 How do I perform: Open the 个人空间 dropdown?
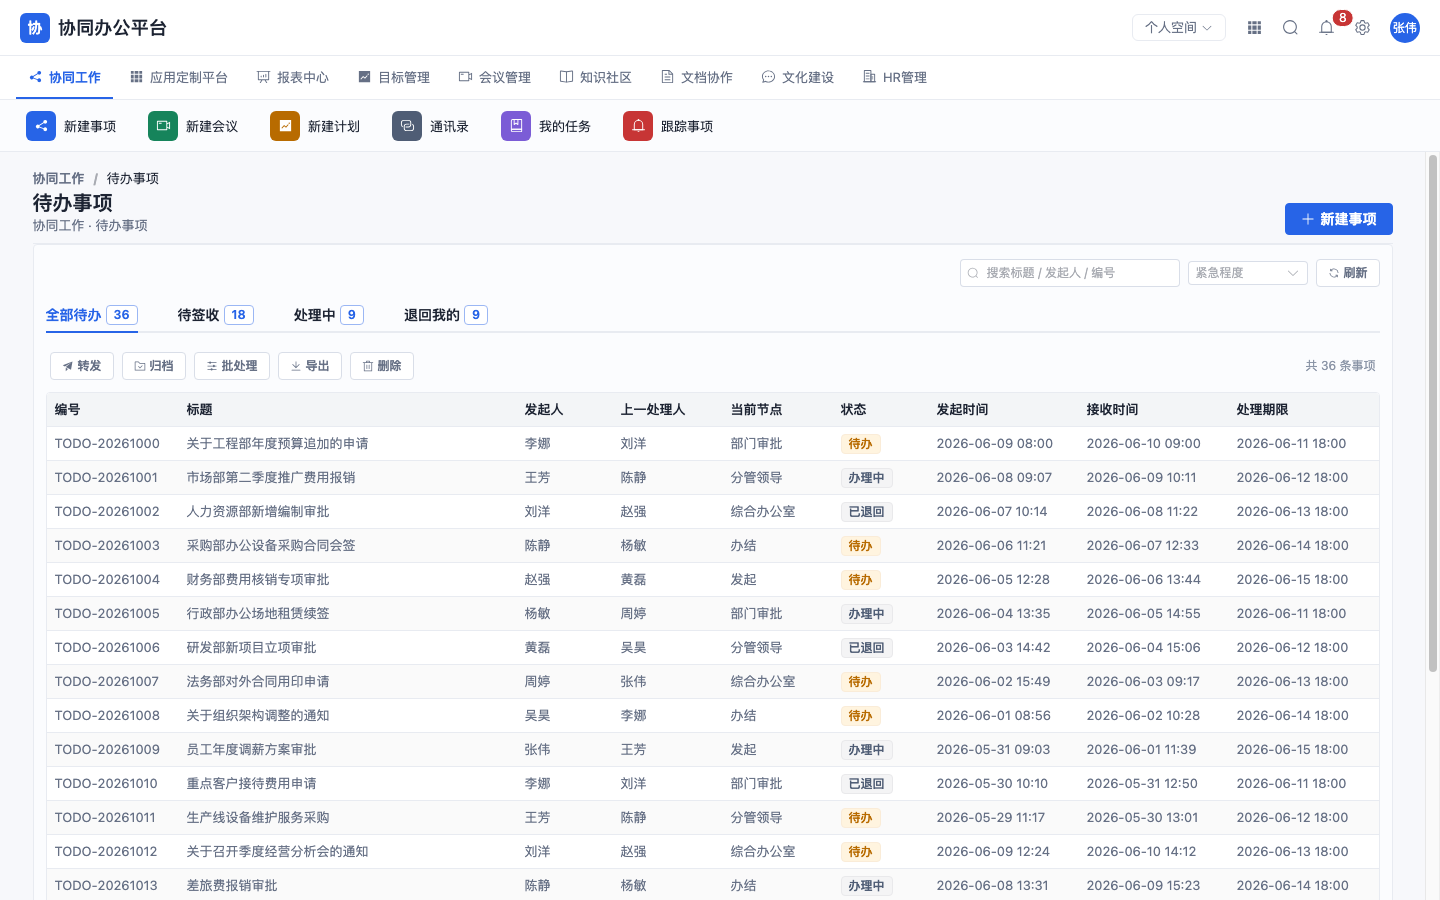(x=1179, y=28)
